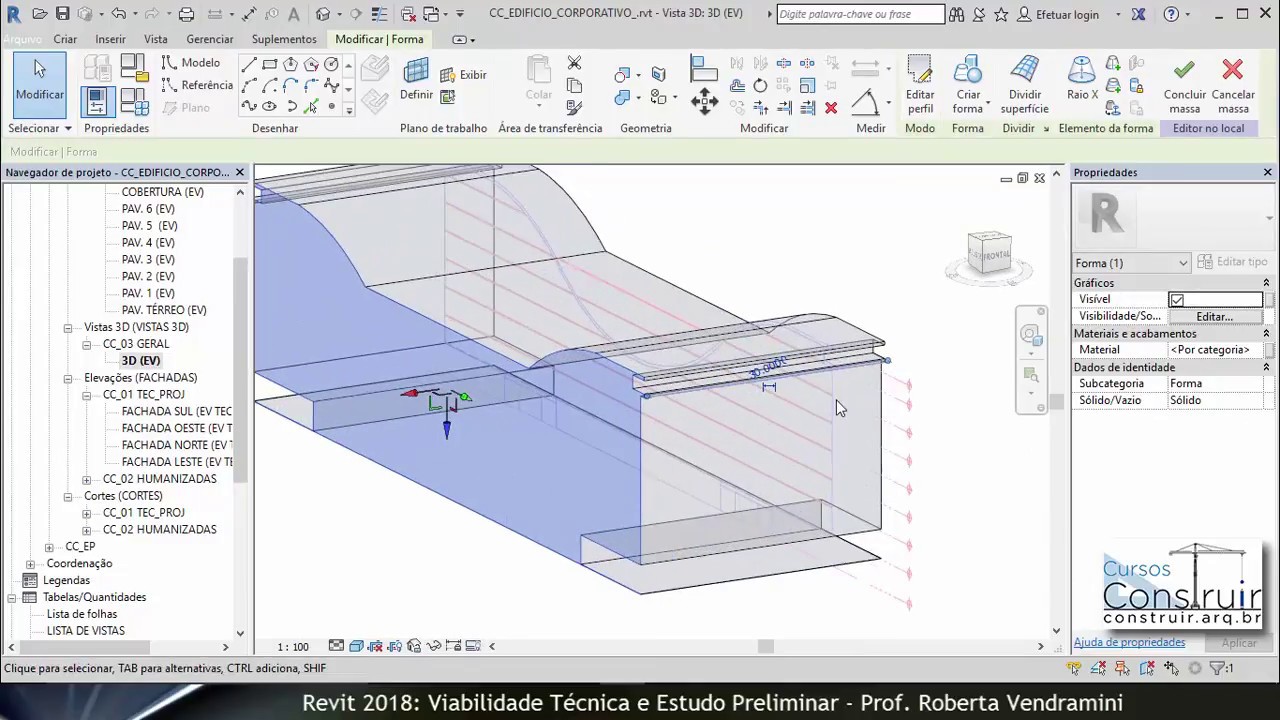The height and width of the screenshot is (720, 1280).
Task: Click the Print icon in quick access
Action: (186, 14)
